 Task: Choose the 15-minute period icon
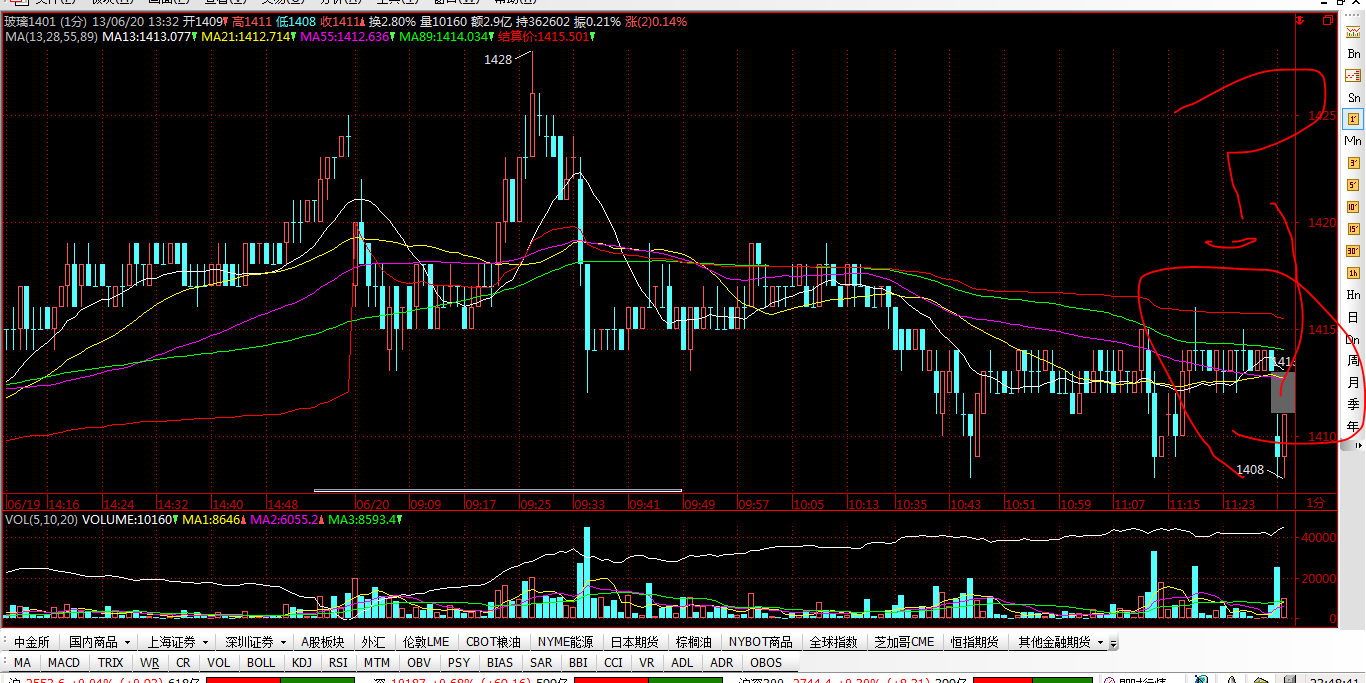coord(1354,229)
